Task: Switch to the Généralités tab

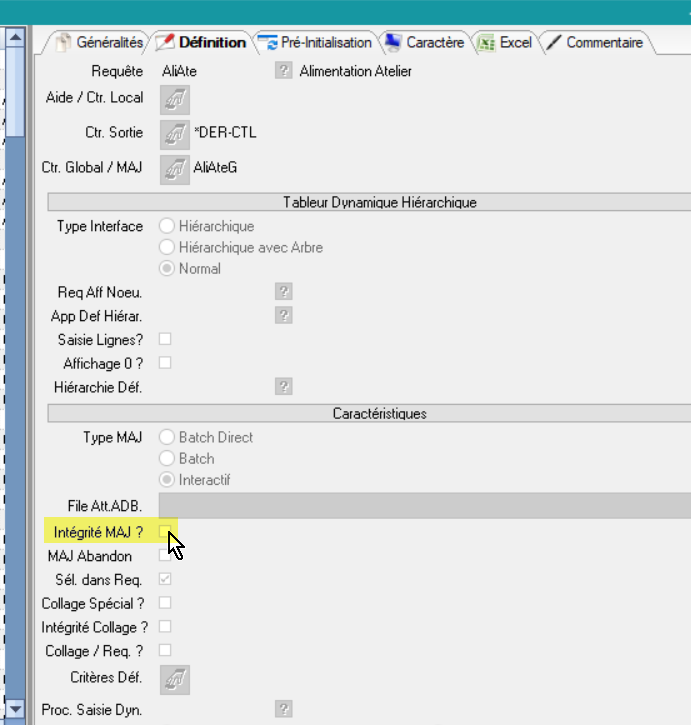Action: tap(99, 43)
